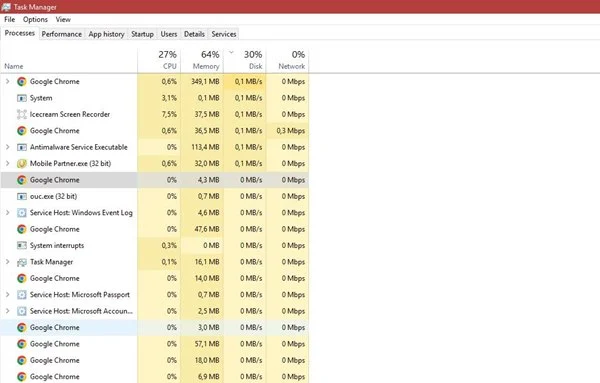Click the System process icon

coord(22,98)
